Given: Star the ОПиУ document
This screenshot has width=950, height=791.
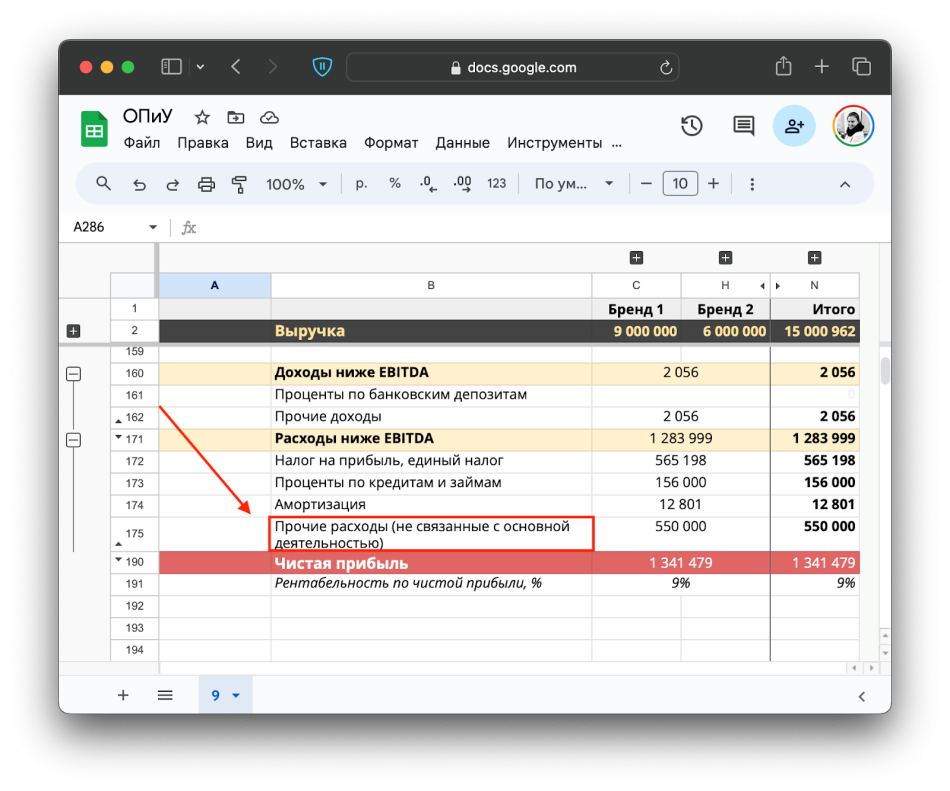Looking at the screenshot, I should point(202,117).
